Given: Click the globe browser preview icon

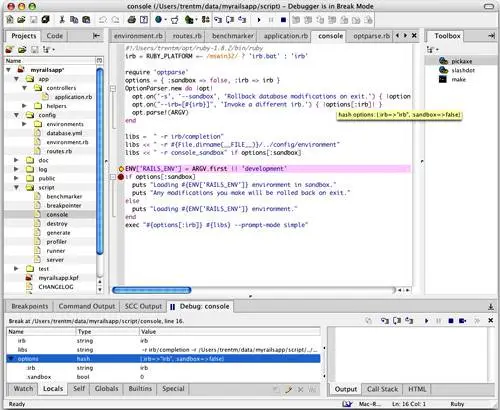Looking at the screenshot, I should pos(158,20).
